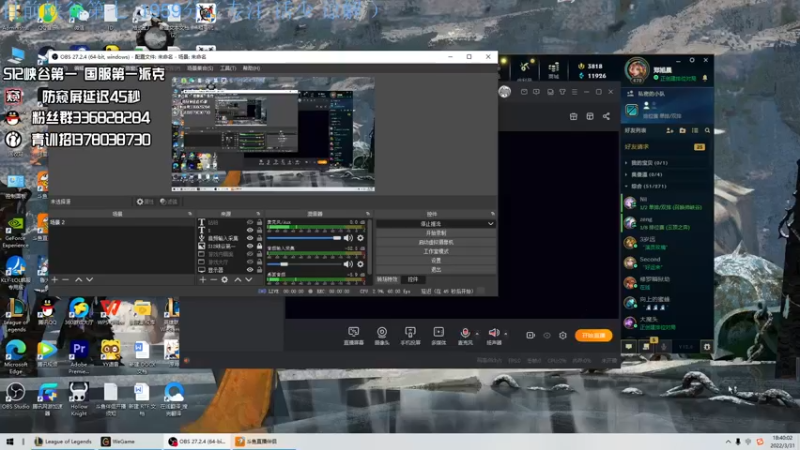Click the share icon in streaming app
Viewport: 800px width, 450px height.
click(606, 116)
